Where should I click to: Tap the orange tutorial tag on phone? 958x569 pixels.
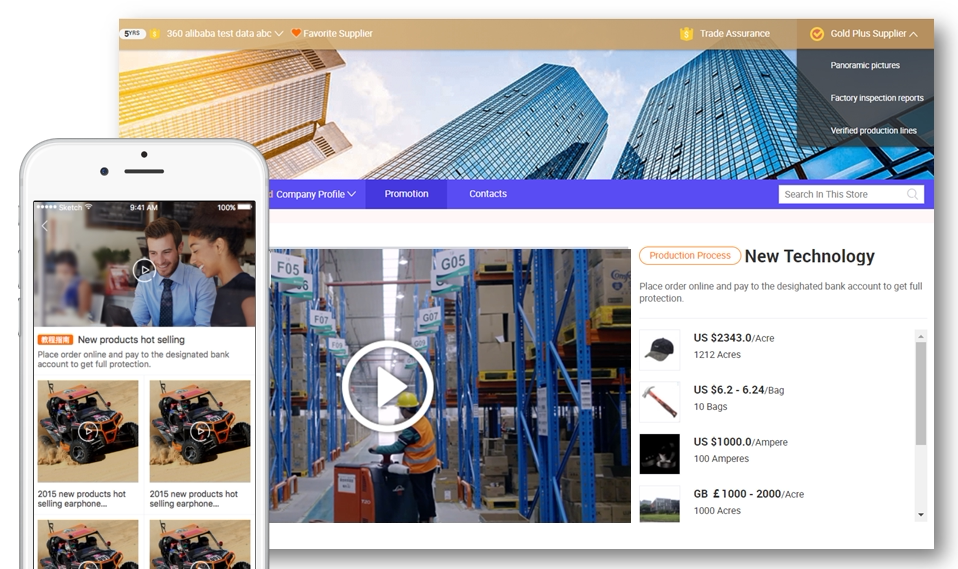coord(55,340)
